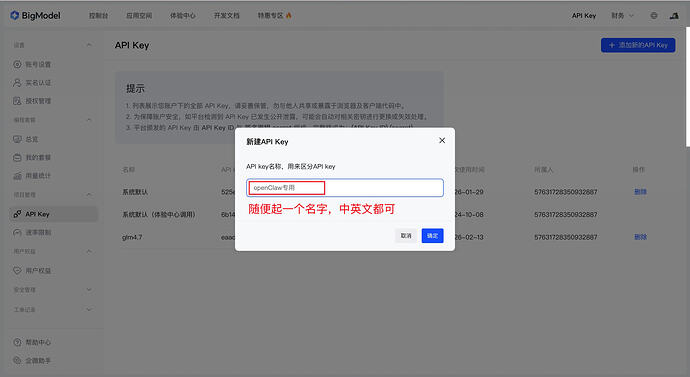Image resolution: width=690 pixels, height=377 pixels.
Task: Click the 确定 button in dialog
Action: (x=432, y=236)
